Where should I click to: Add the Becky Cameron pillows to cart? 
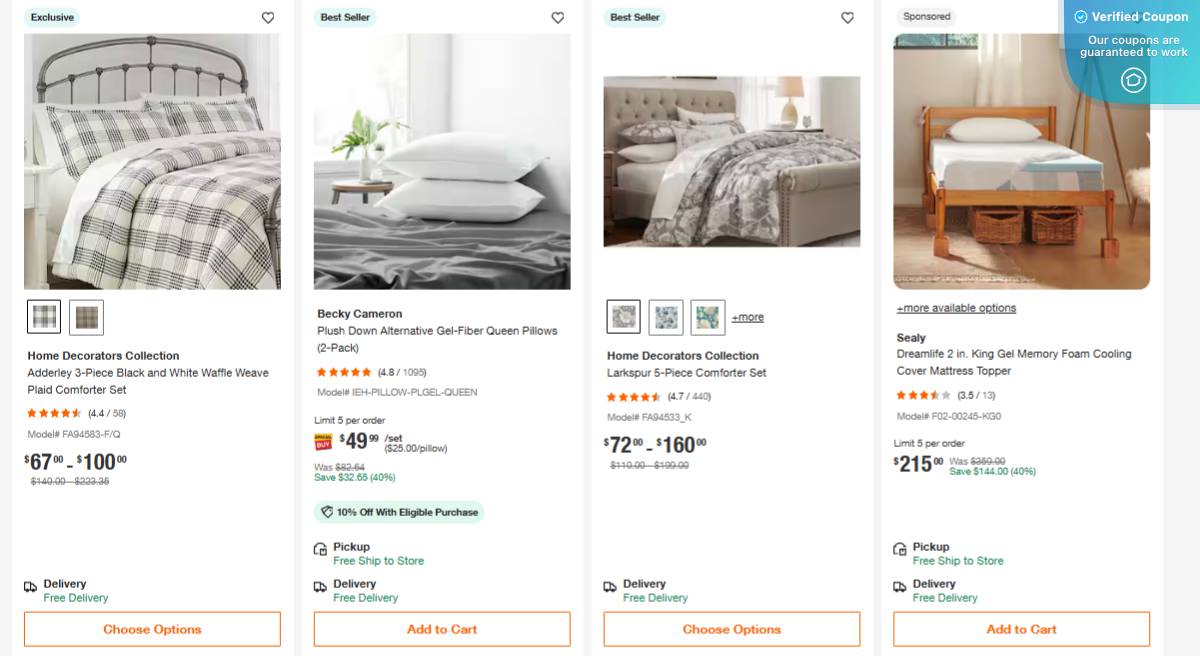click(442, 629)
